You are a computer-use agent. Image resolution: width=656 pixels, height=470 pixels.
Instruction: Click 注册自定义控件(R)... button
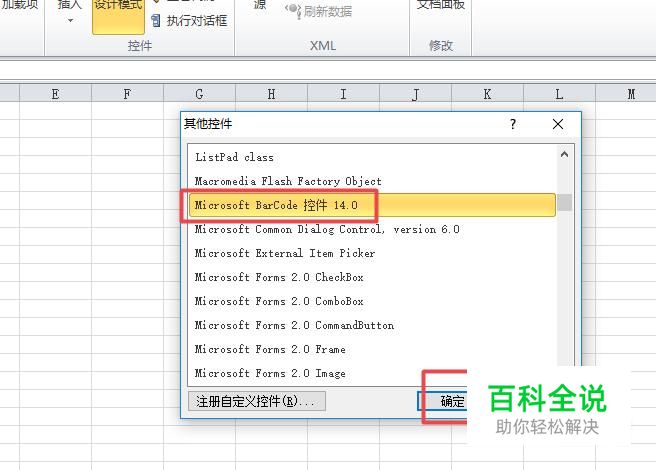click(256, 401)
